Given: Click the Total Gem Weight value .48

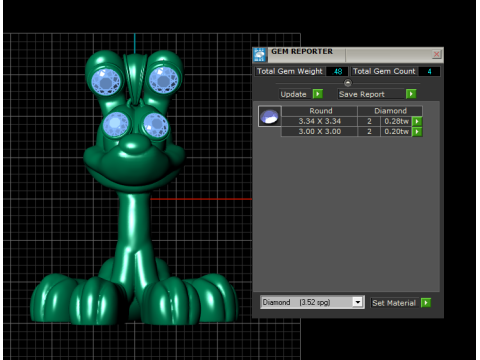Looking at the screenshot, I should pos(337,71).
